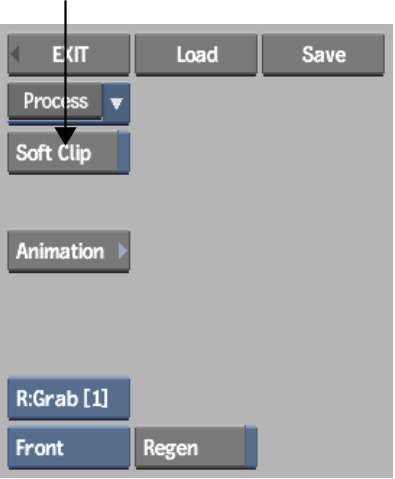Exit the module with EXIT button

pos(69,55)
